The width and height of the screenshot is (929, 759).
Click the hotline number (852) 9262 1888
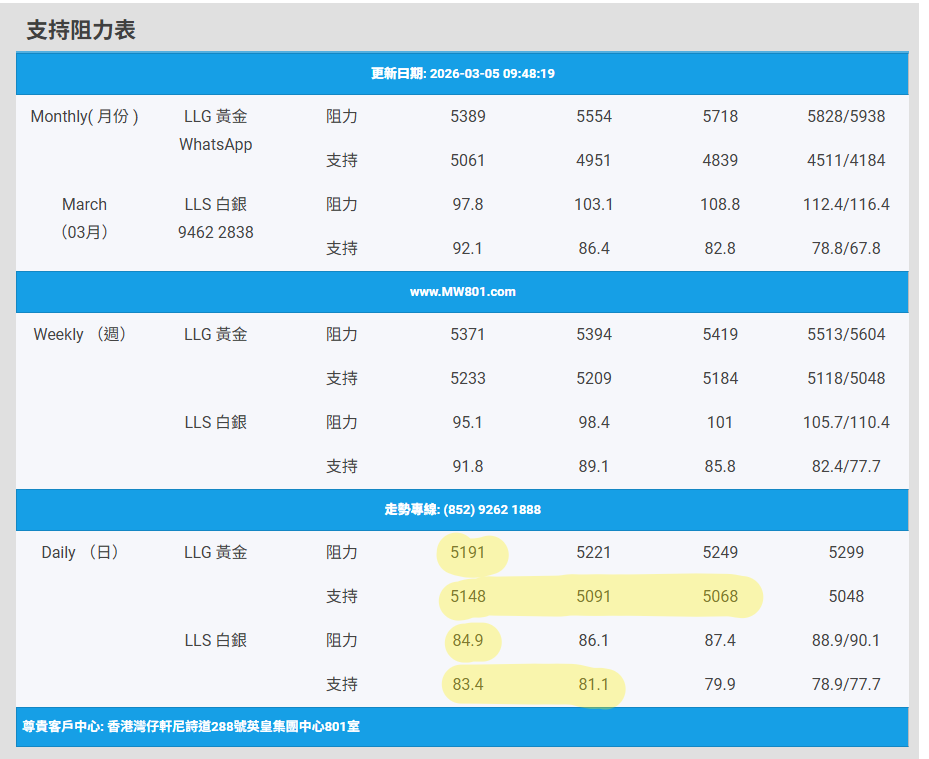pyautogui.click(x=462, y=510)
